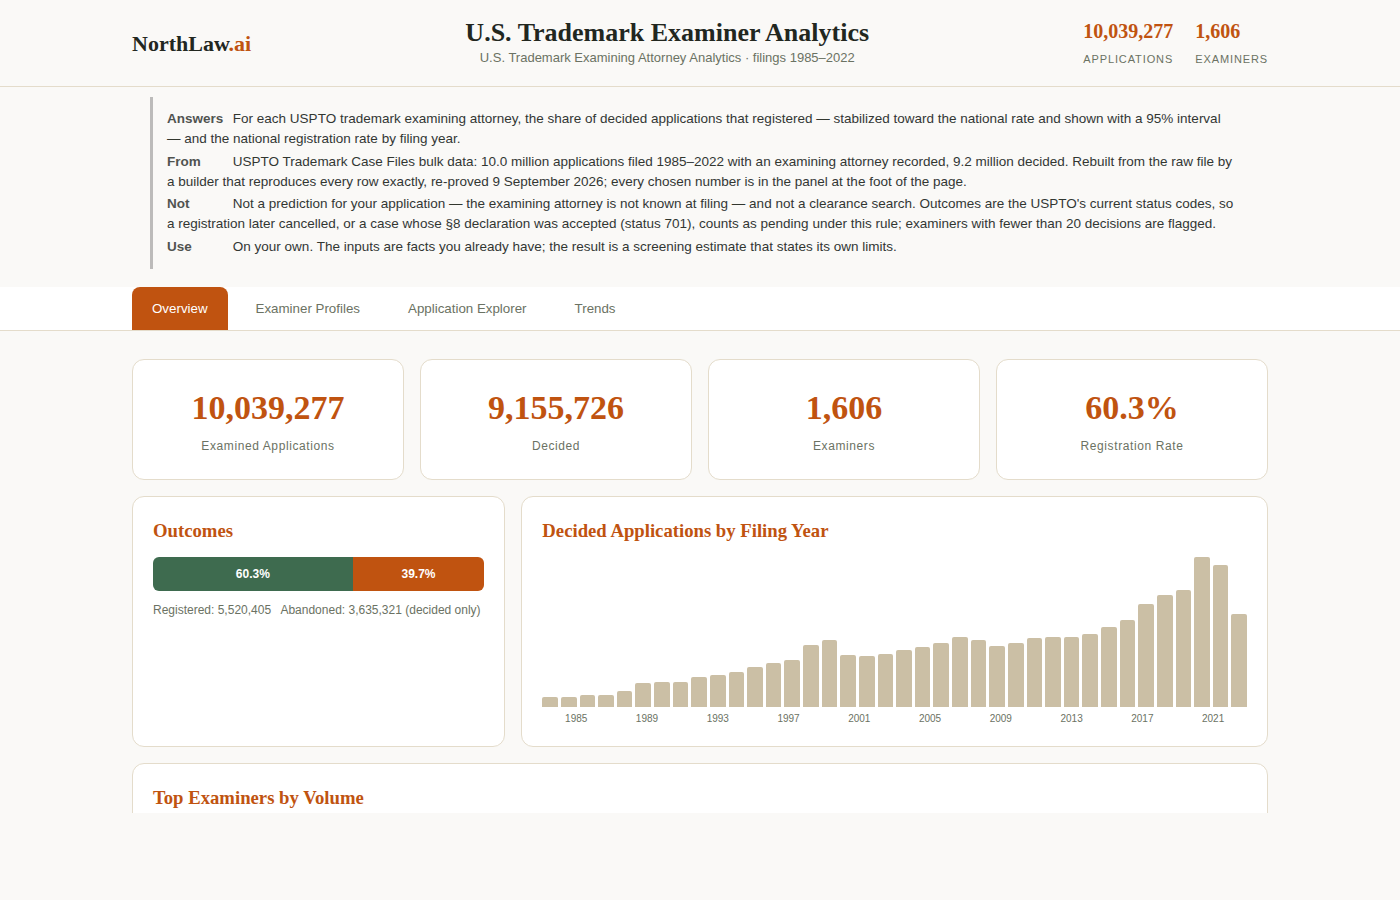Image resolution: width=1400 pixels, height=900 pixels.
Task: Click the Top Examiners by Volume heading
Action: pyautogui.click(x=258, y=798)
